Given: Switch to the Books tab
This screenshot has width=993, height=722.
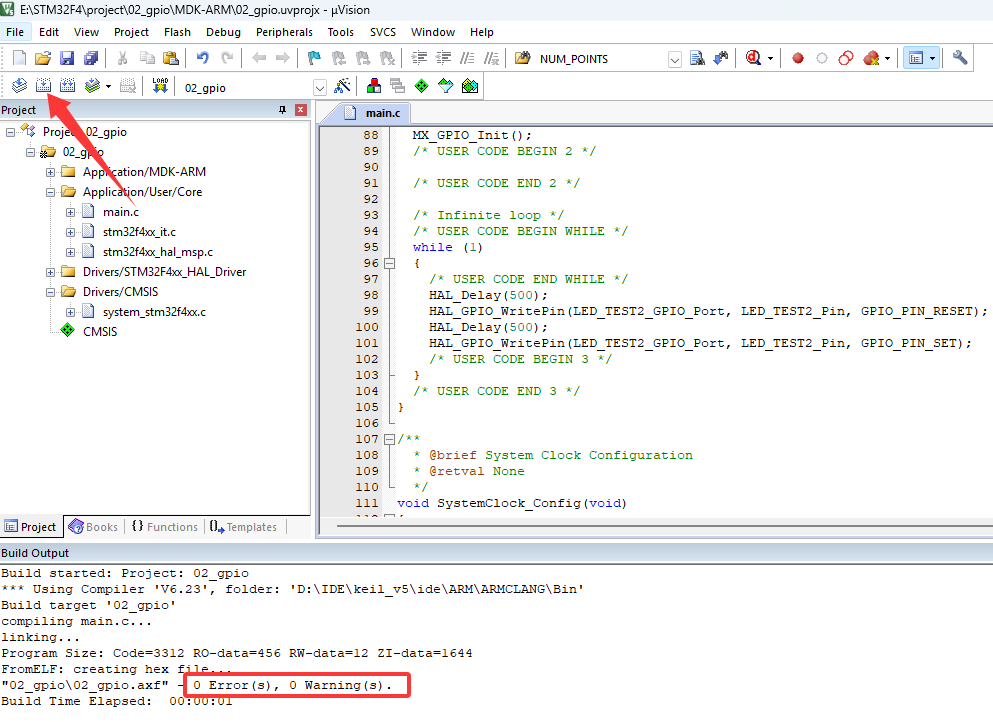Looking at the screenshot, I should pyautogui.click(x=94, y=526).
